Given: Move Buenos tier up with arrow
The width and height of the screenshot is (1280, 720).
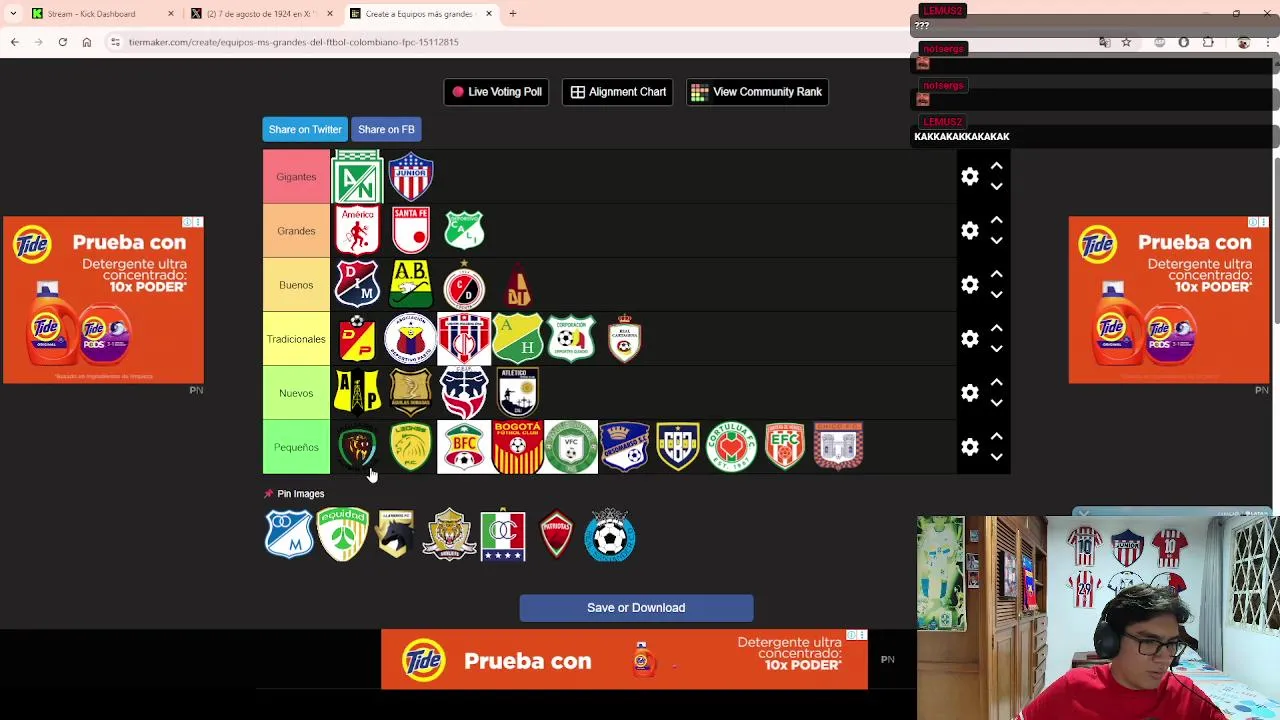Looking at the screenshot, I should 996,274.
